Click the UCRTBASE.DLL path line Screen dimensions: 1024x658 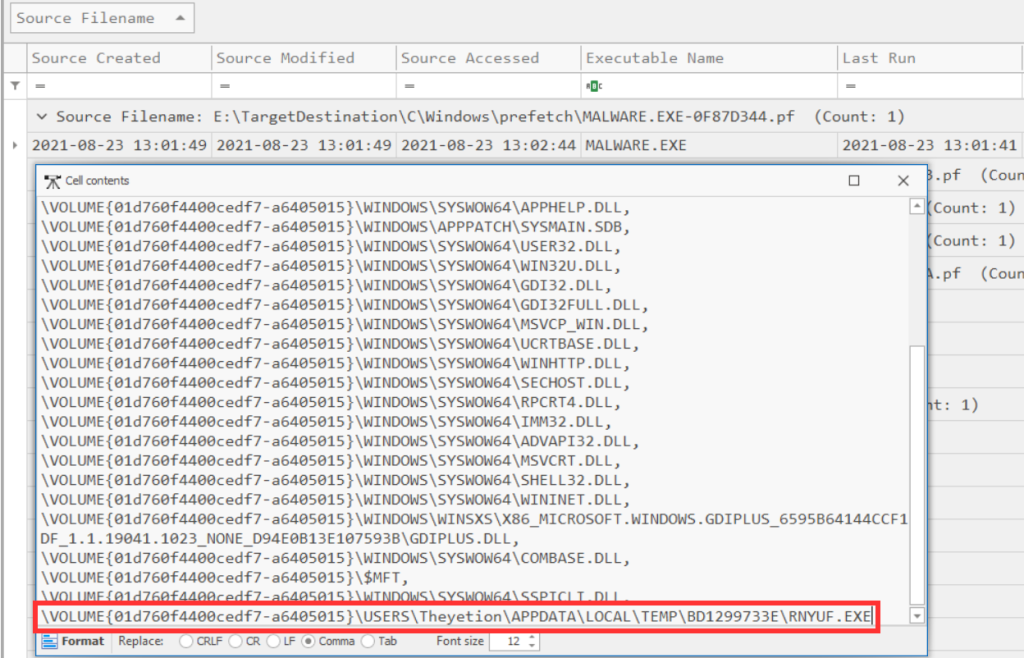coord(340,344)
